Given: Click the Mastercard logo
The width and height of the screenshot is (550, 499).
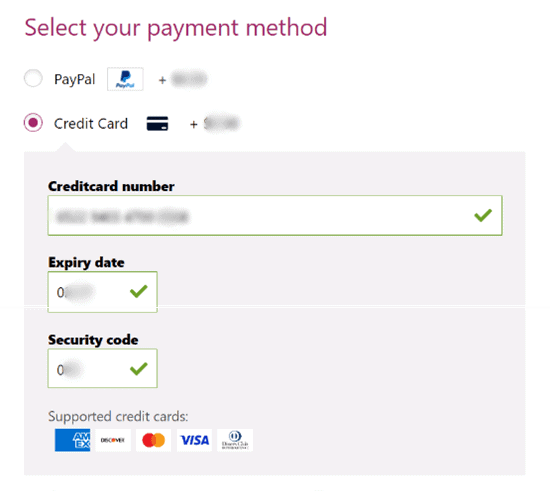Looking at the screenshot, I should pos(154,440).
